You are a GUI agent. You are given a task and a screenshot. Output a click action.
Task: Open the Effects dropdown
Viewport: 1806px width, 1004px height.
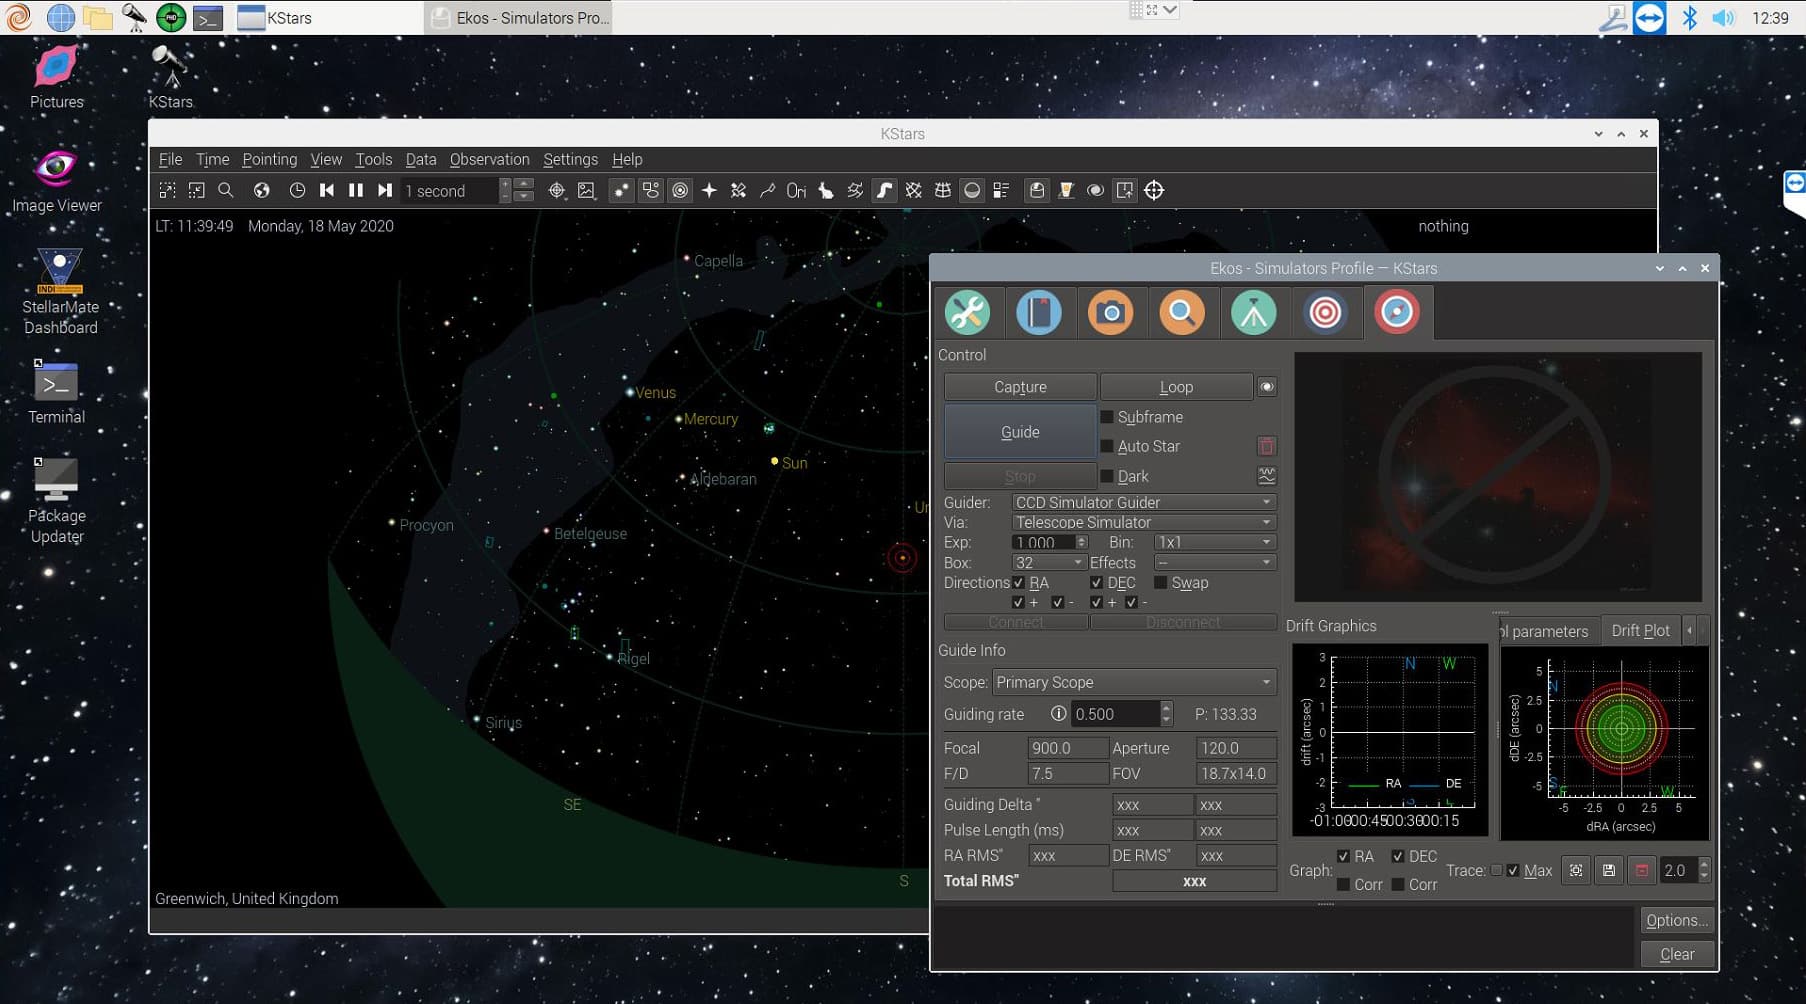tap(1215, 563)
